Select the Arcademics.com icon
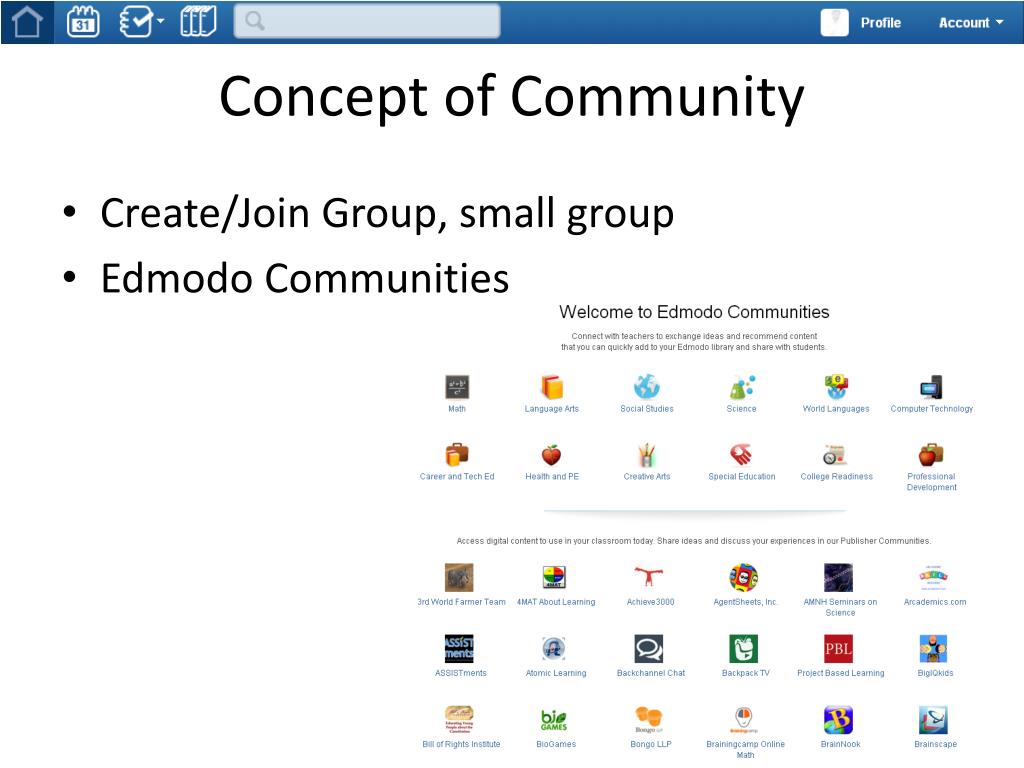1024x768 pixels. point(934,577)
